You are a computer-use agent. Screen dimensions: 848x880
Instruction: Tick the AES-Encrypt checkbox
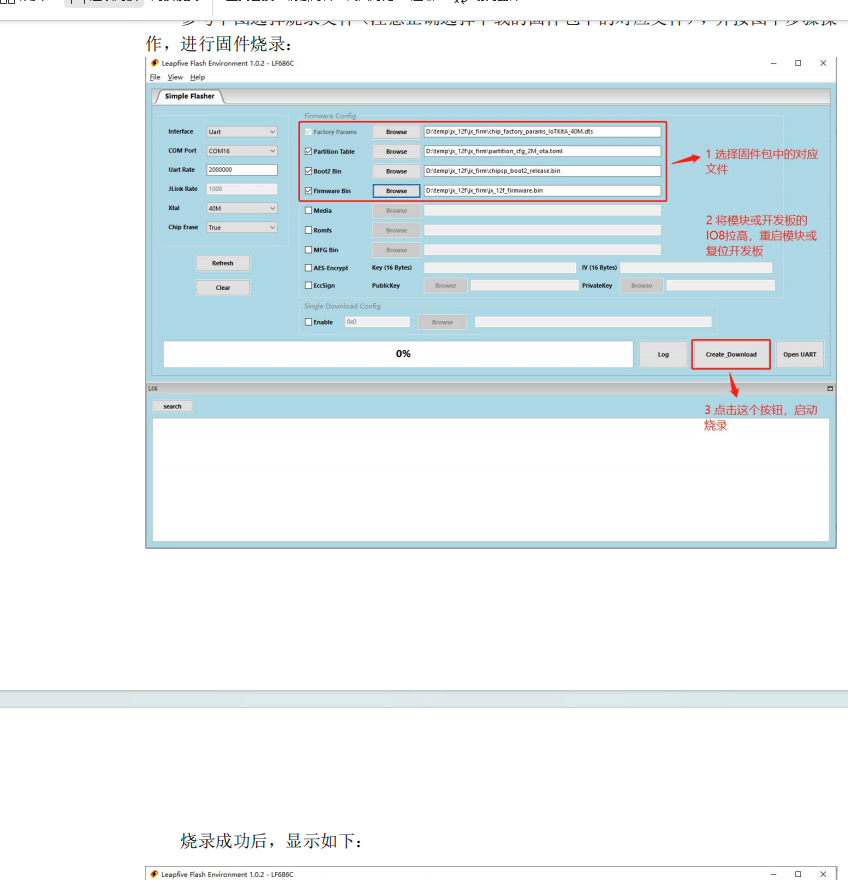click(308, 268)
